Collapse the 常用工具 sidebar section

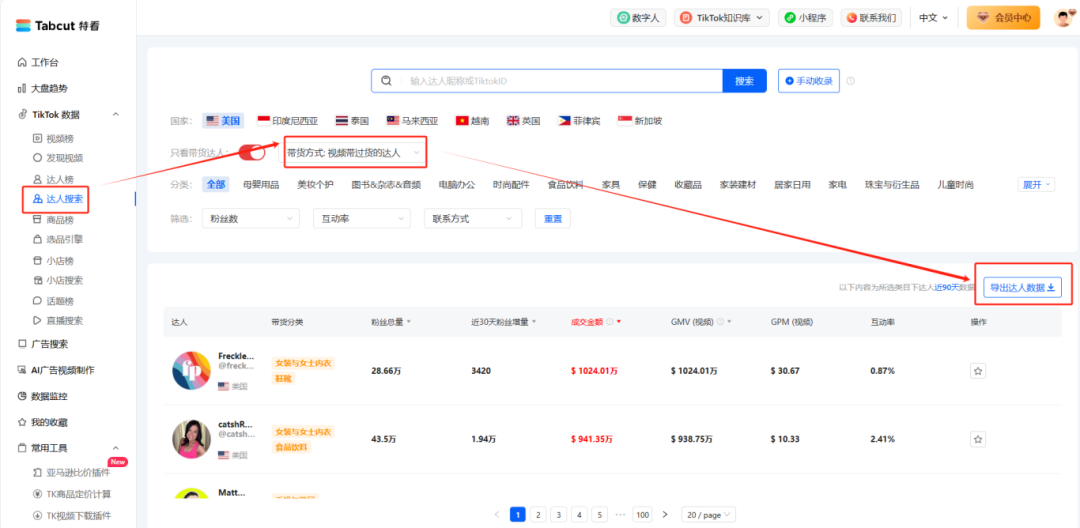coord(116,448)
